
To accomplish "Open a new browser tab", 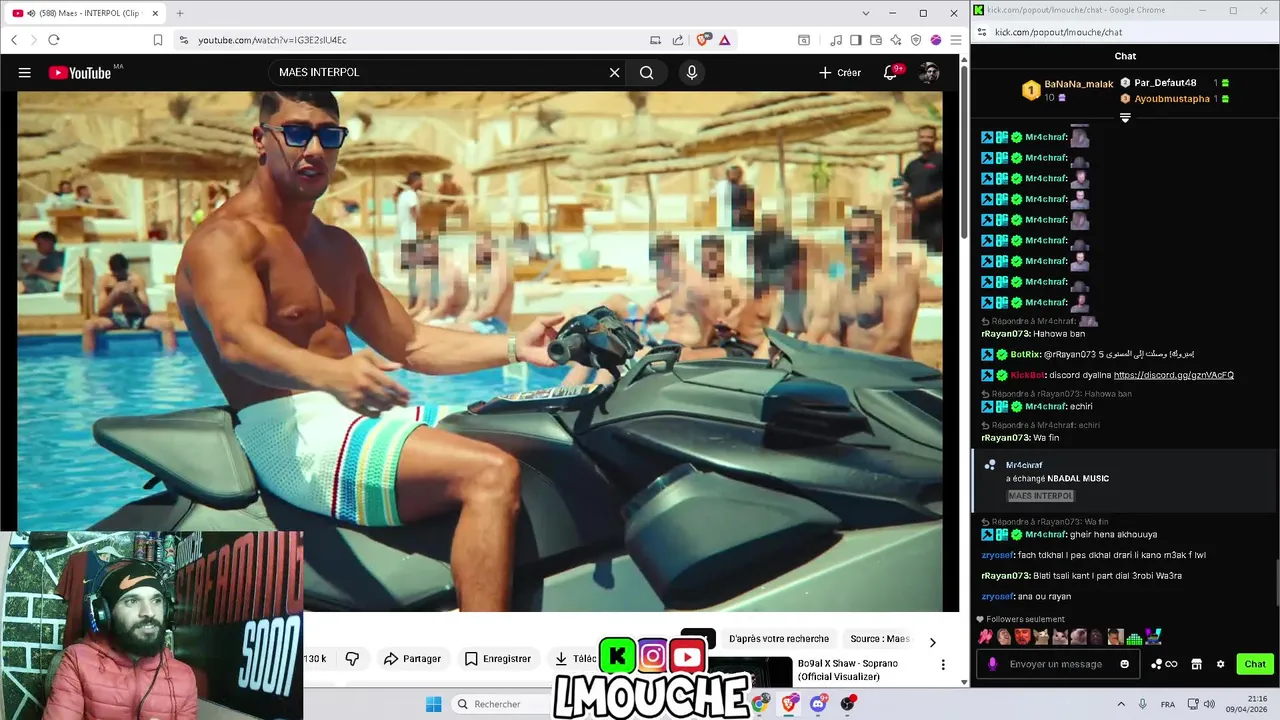I will pos(180,13).
